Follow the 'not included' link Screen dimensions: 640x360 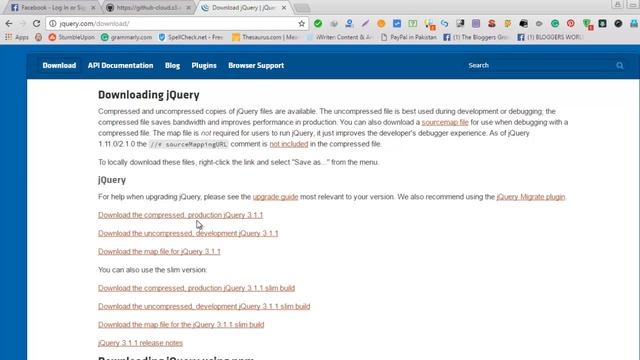[289, 144]
